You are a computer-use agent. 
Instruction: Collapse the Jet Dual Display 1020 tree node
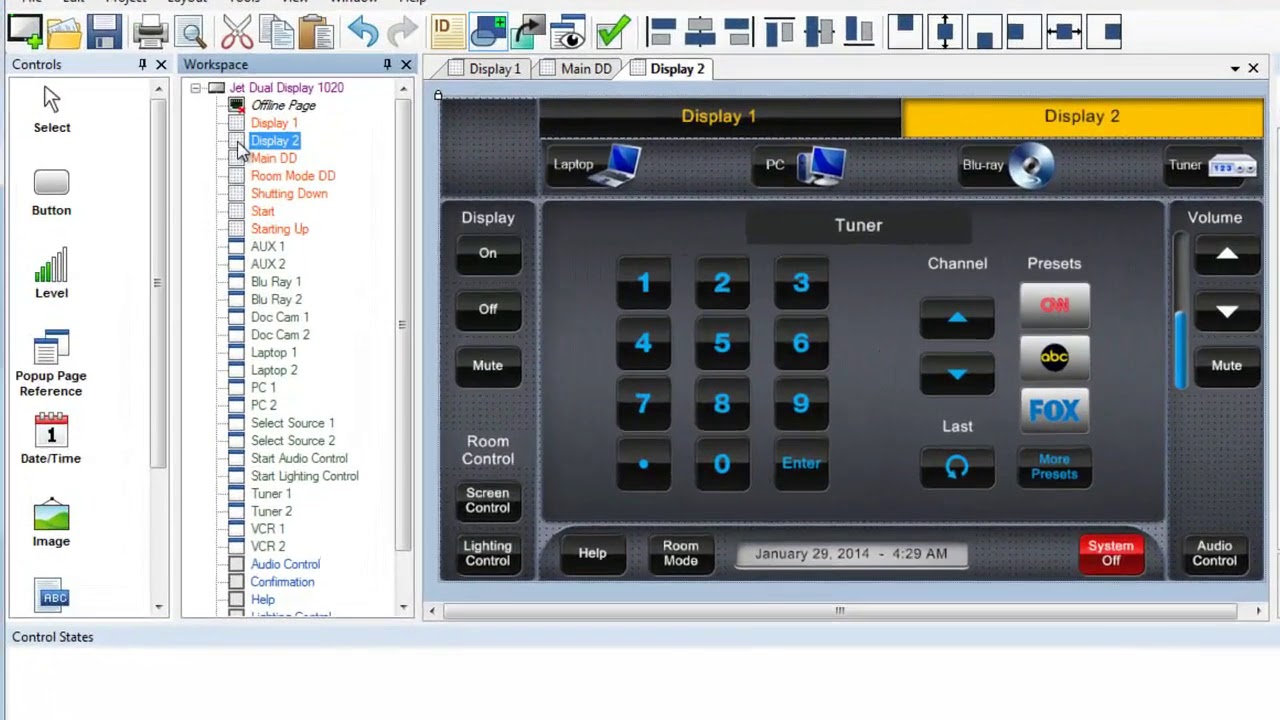coord(196,88)
